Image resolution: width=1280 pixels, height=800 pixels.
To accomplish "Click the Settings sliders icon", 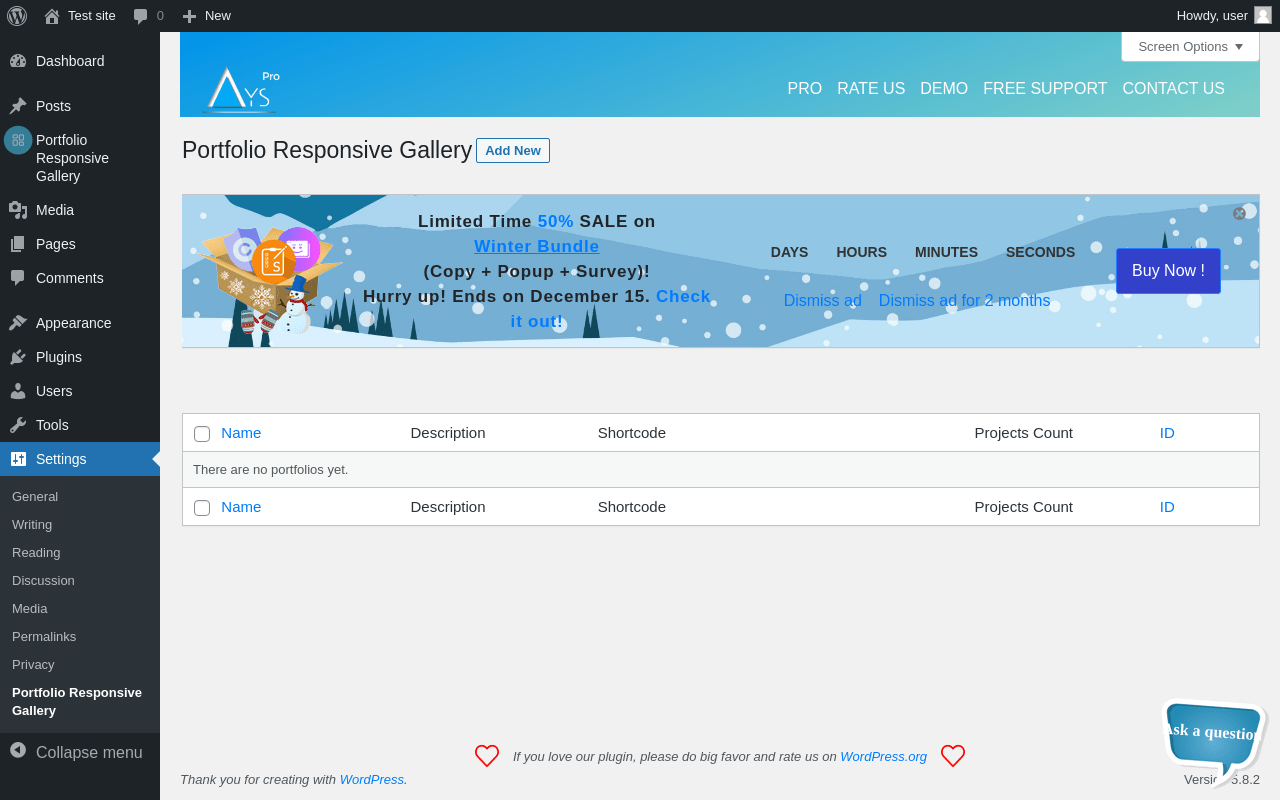I will pos(18,459).
